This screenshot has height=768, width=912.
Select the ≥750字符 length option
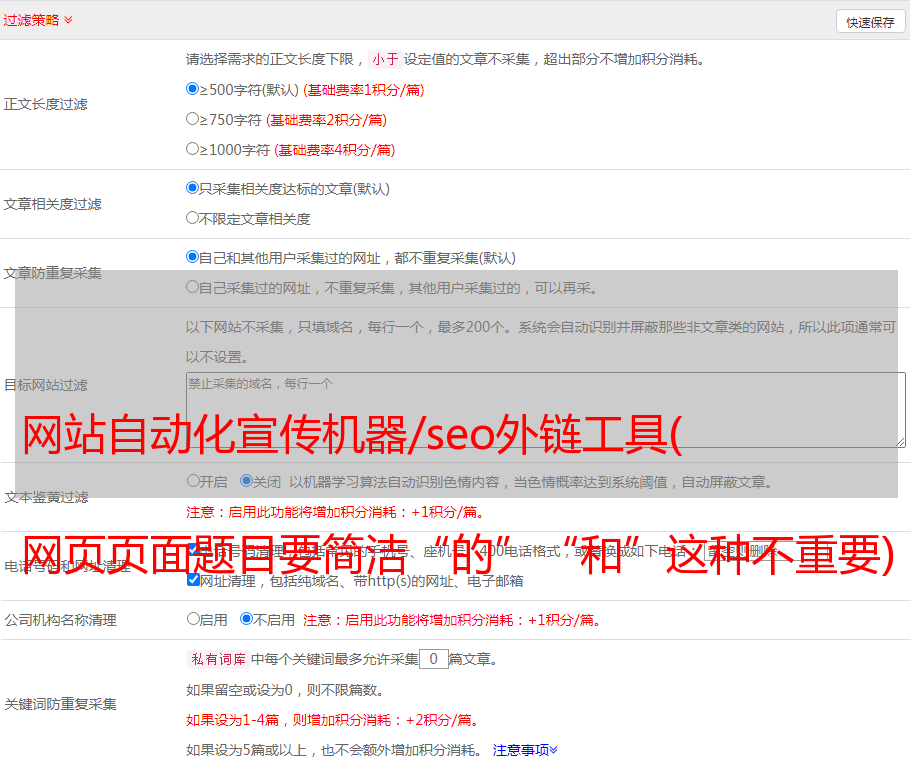point(193,119)
